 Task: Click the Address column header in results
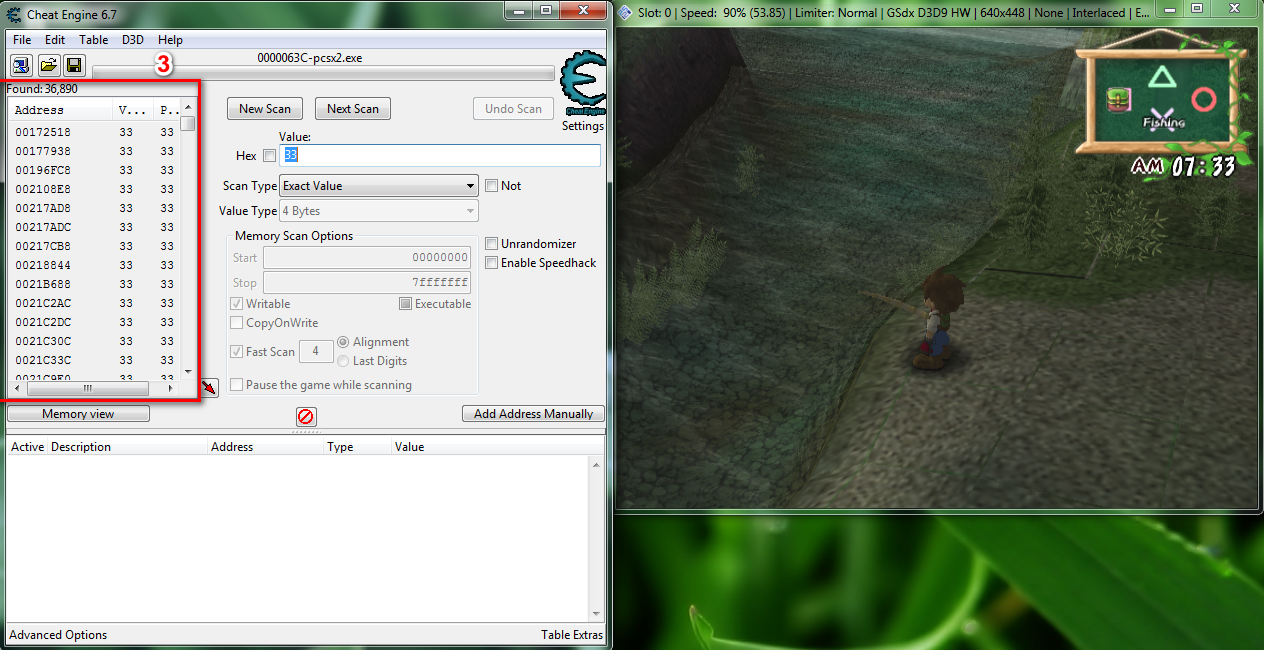tap(60, 111)
